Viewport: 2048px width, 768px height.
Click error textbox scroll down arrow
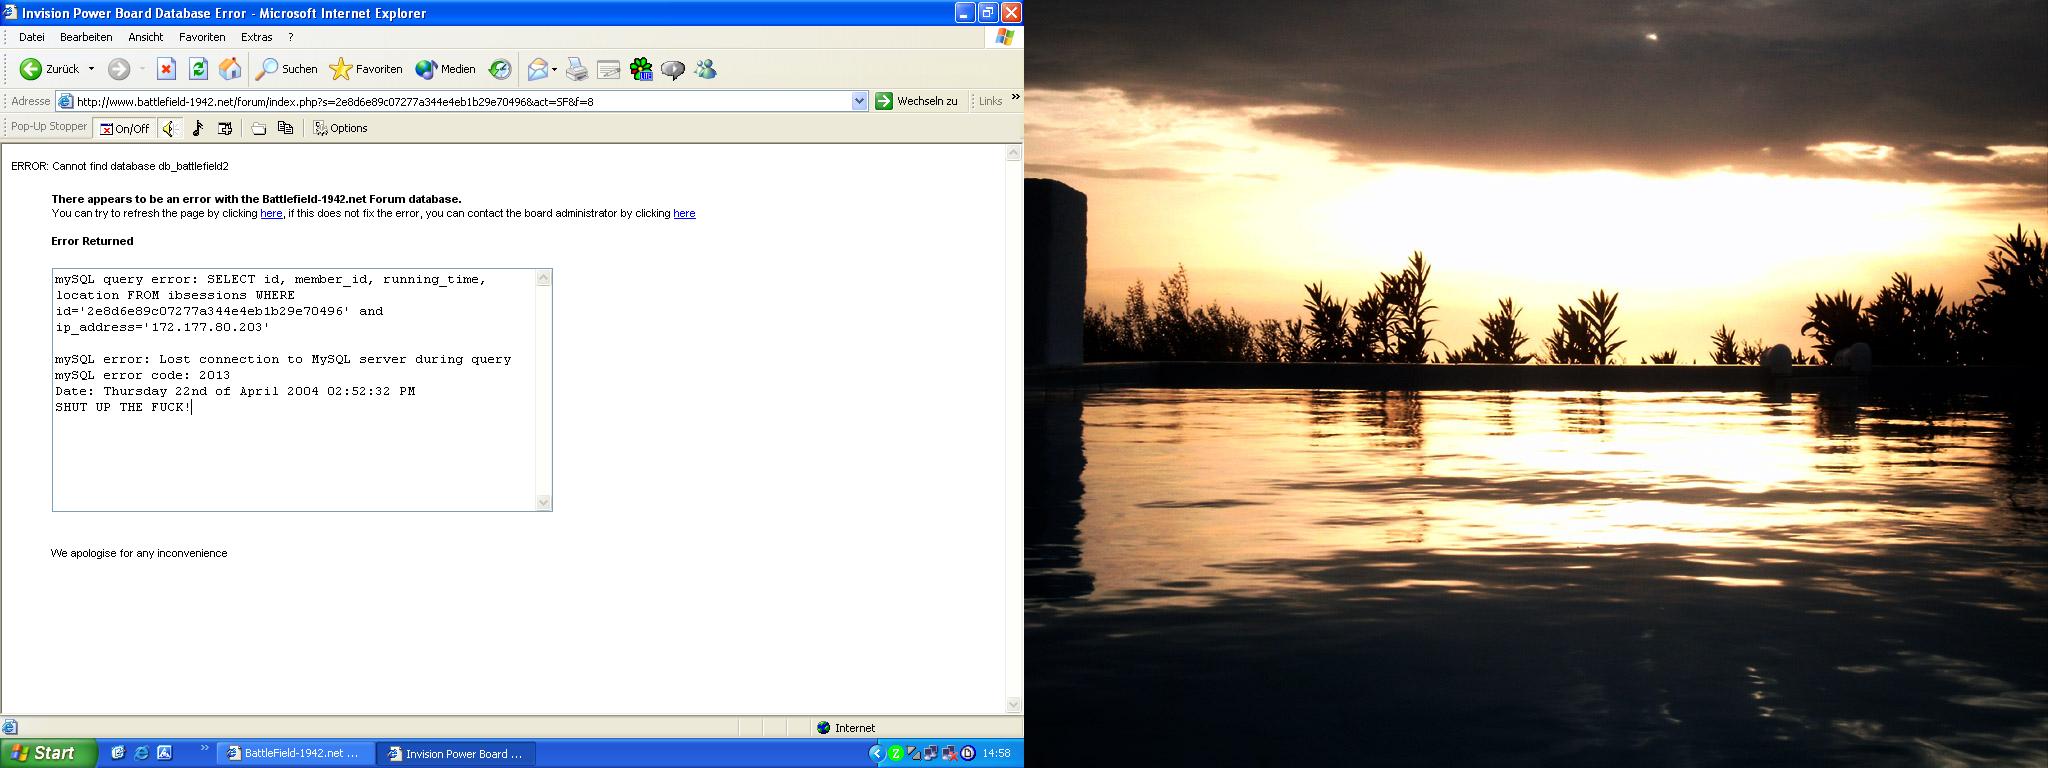tap(544, 503)
